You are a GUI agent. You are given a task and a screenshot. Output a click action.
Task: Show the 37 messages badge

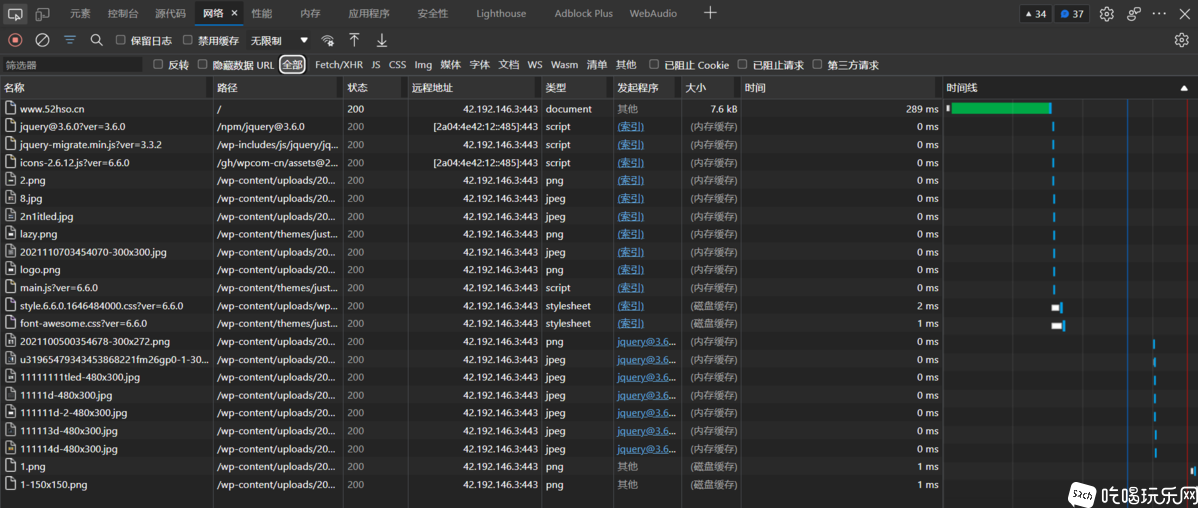(x=1071, y=14)
